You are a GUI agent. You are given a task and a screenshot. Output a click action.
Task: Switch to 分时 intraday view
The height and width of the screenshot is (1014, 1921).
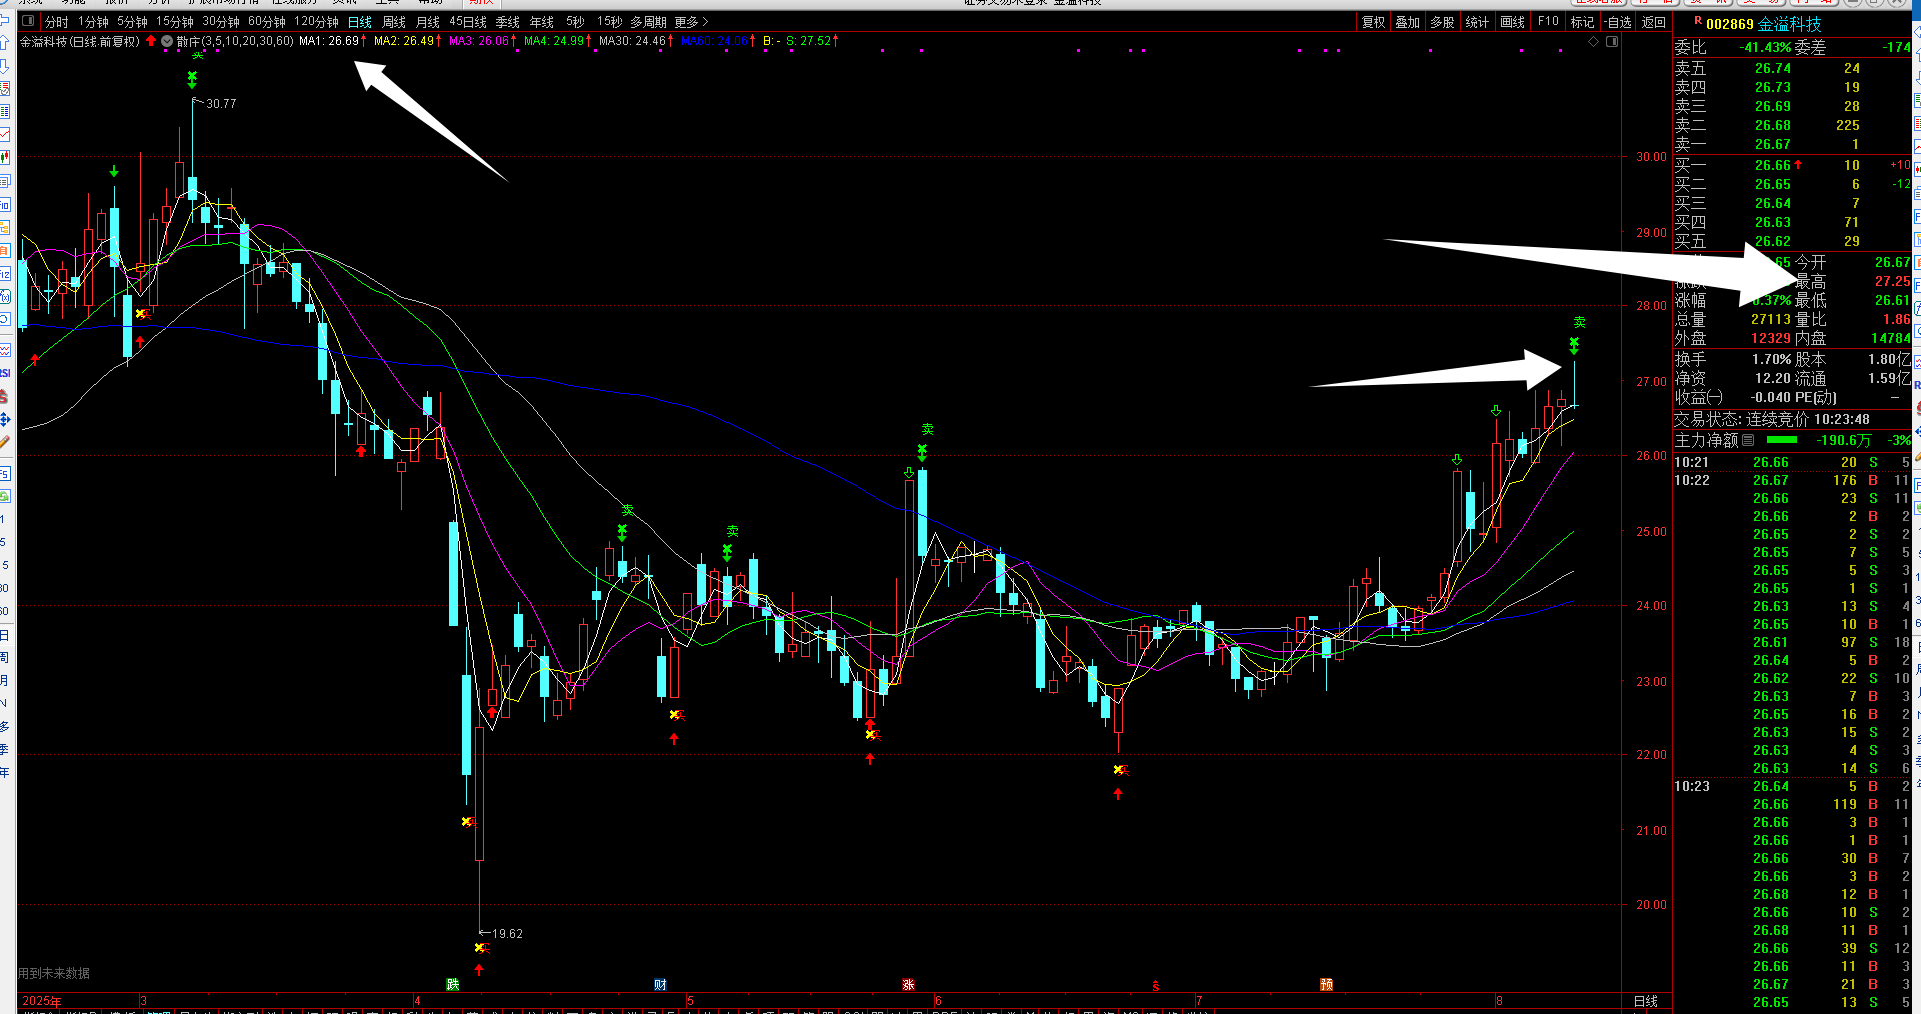(57, 22)
